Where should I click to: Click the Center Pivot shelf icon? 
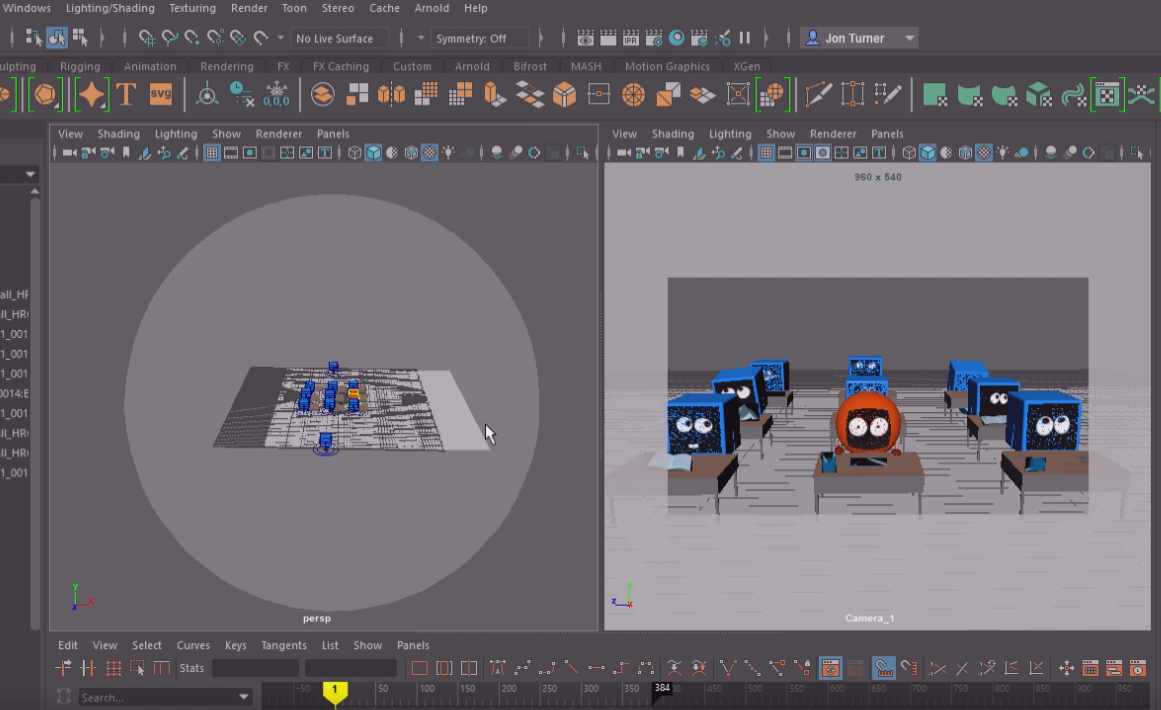[x=207, y=95]
